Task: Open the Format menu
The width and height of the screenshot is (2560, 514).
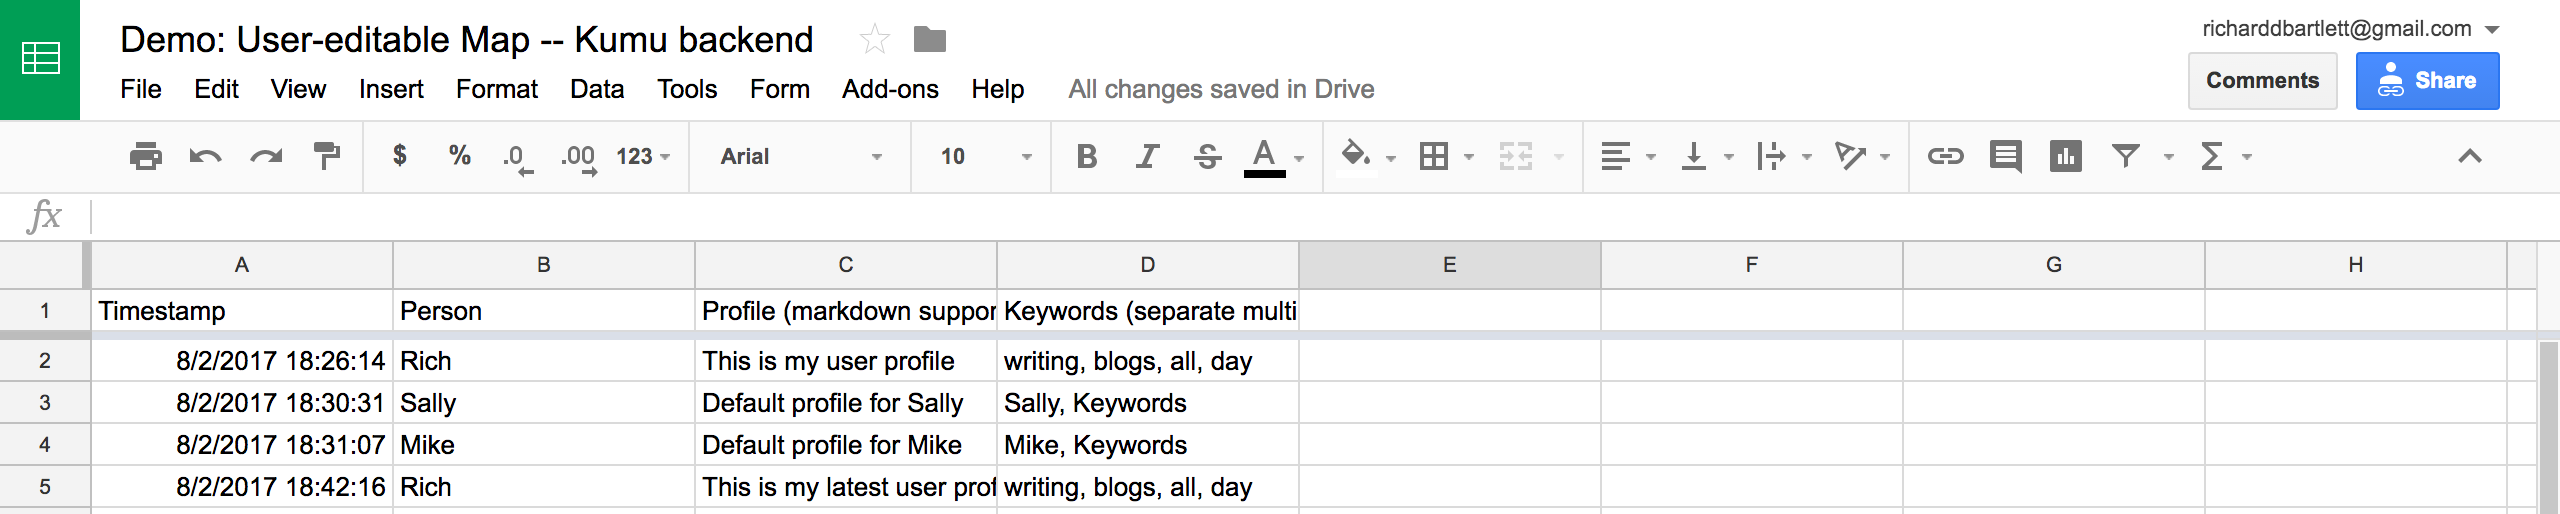Action: pyautogui.click(x=496, y=89)
